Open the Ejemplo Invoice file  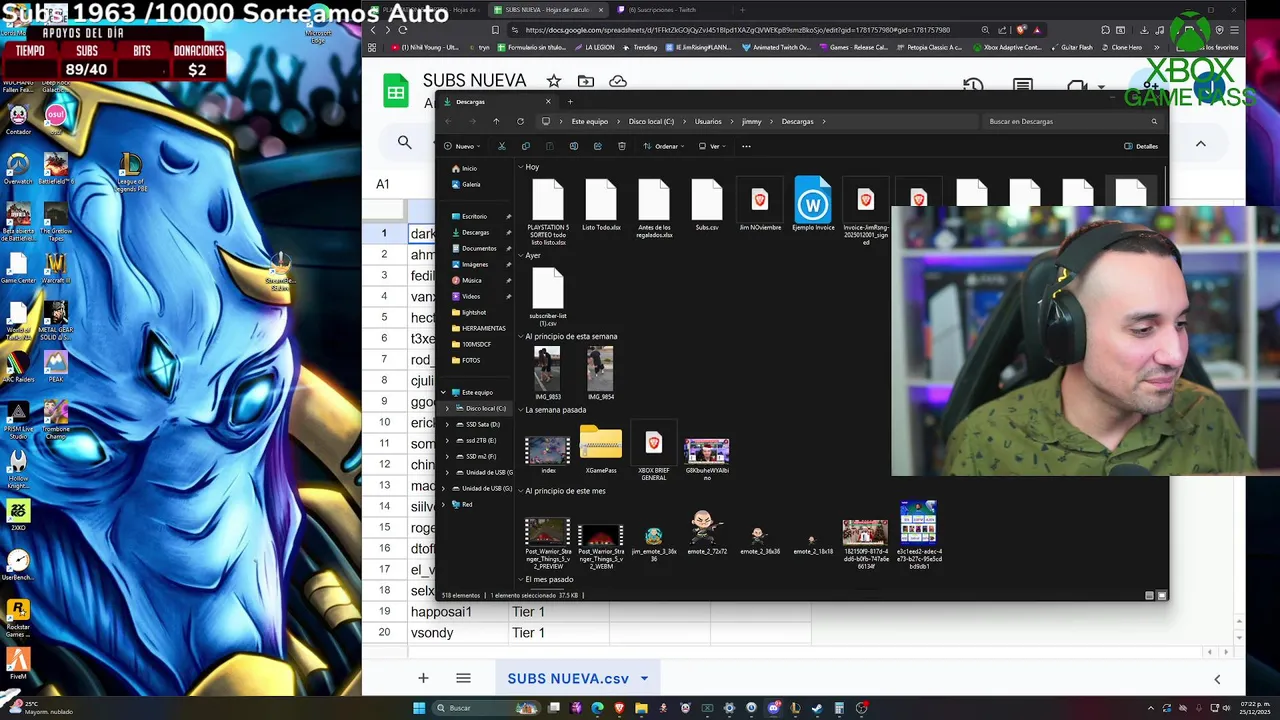pyautogui.click(x=813, y=204)
